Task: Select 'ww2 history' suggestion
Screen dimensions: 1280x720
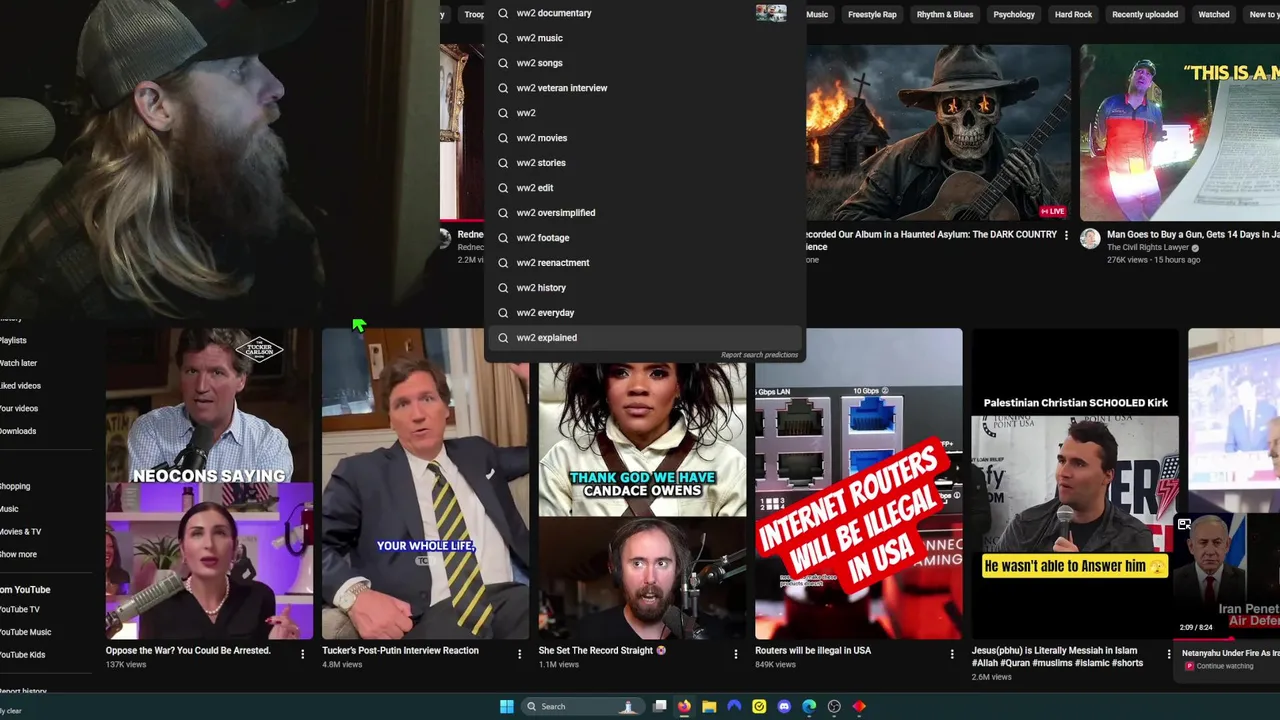Action: click(644, 288)
